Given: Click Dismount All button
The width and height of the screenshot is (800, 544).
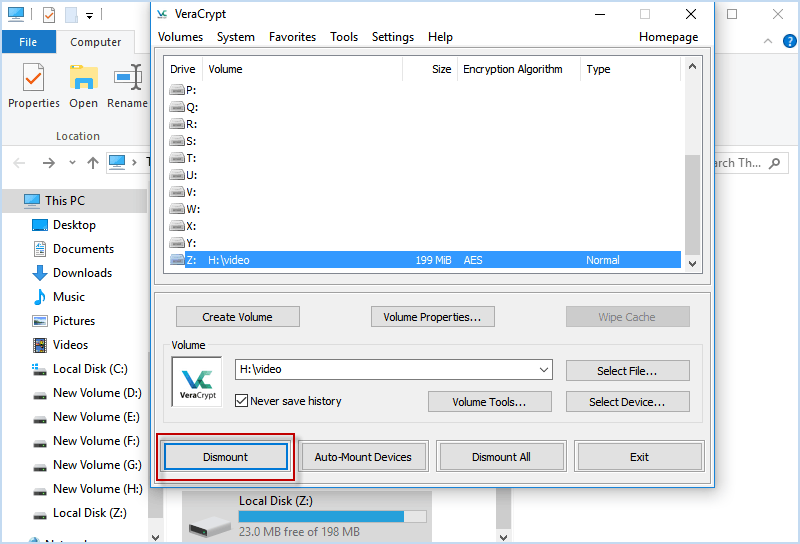Looking at the screenshot, I should [501, 457].
